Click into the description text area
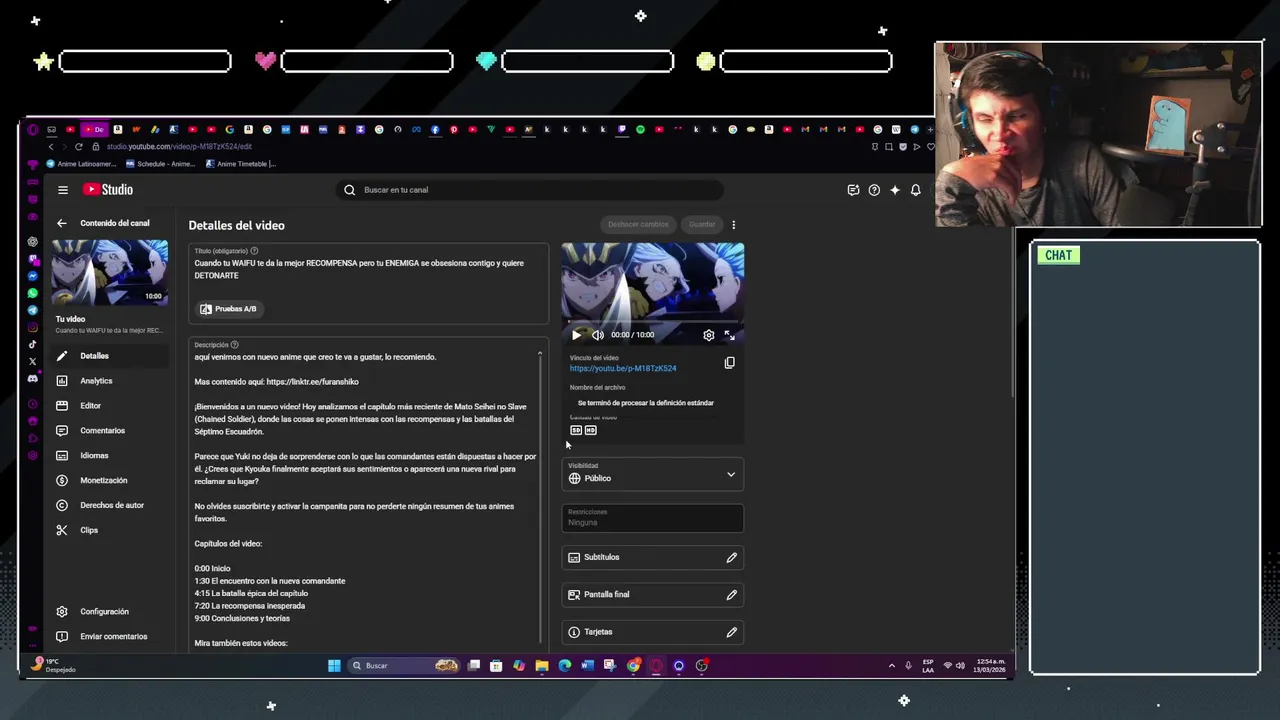The width and height of the screenshot is (1280, 720). pos(365,495)
